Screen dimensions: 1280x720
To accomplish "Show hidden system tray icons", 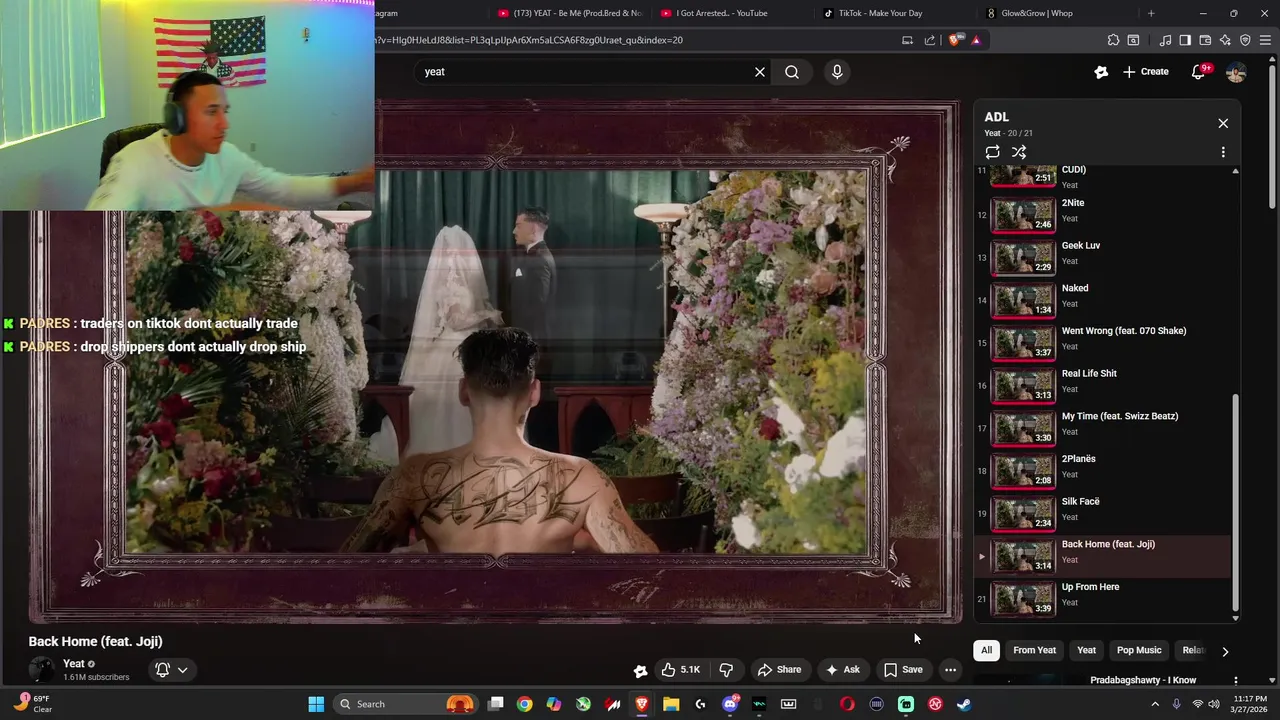I will 1155,704.
